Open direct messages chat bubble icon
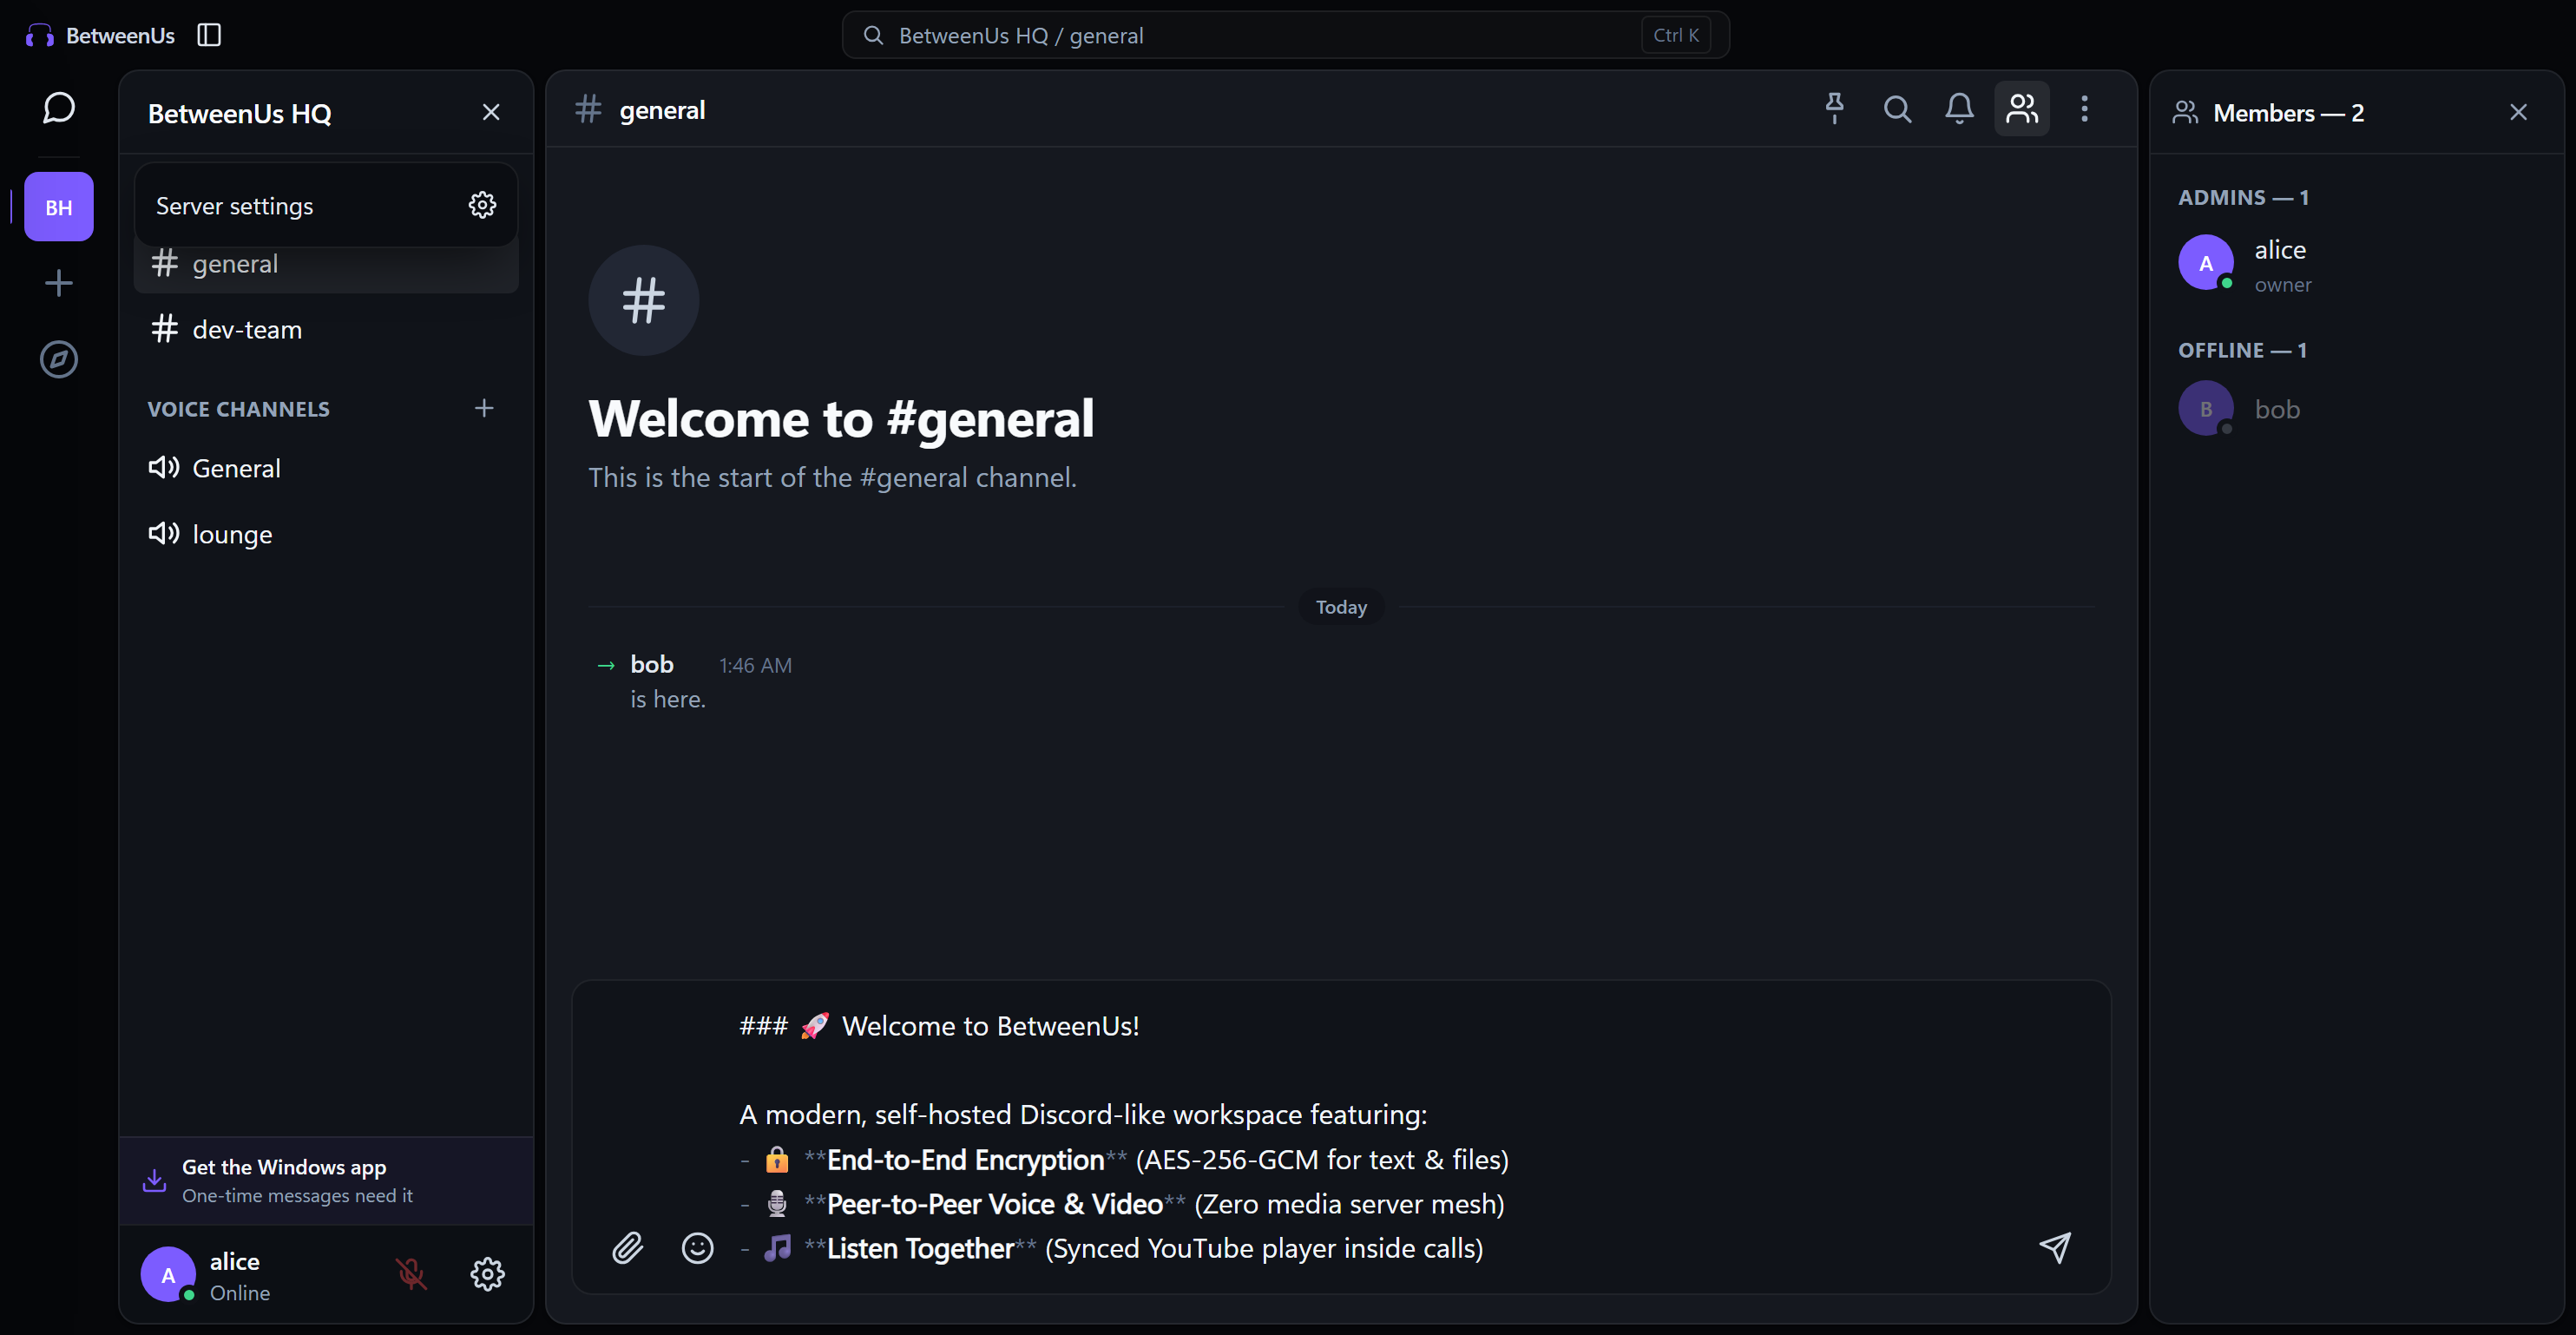The image size is (2576, 1335). coord(59,107)
